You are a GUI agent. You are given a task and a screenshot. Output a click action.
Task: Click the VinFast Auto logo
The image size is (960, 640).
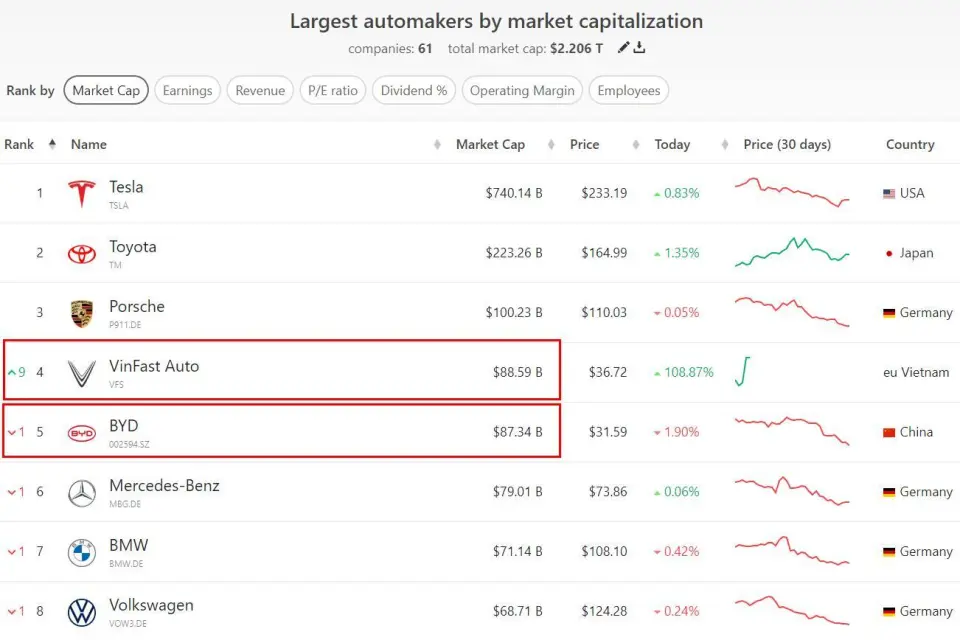pyautogui.click(x=81, y=374)
